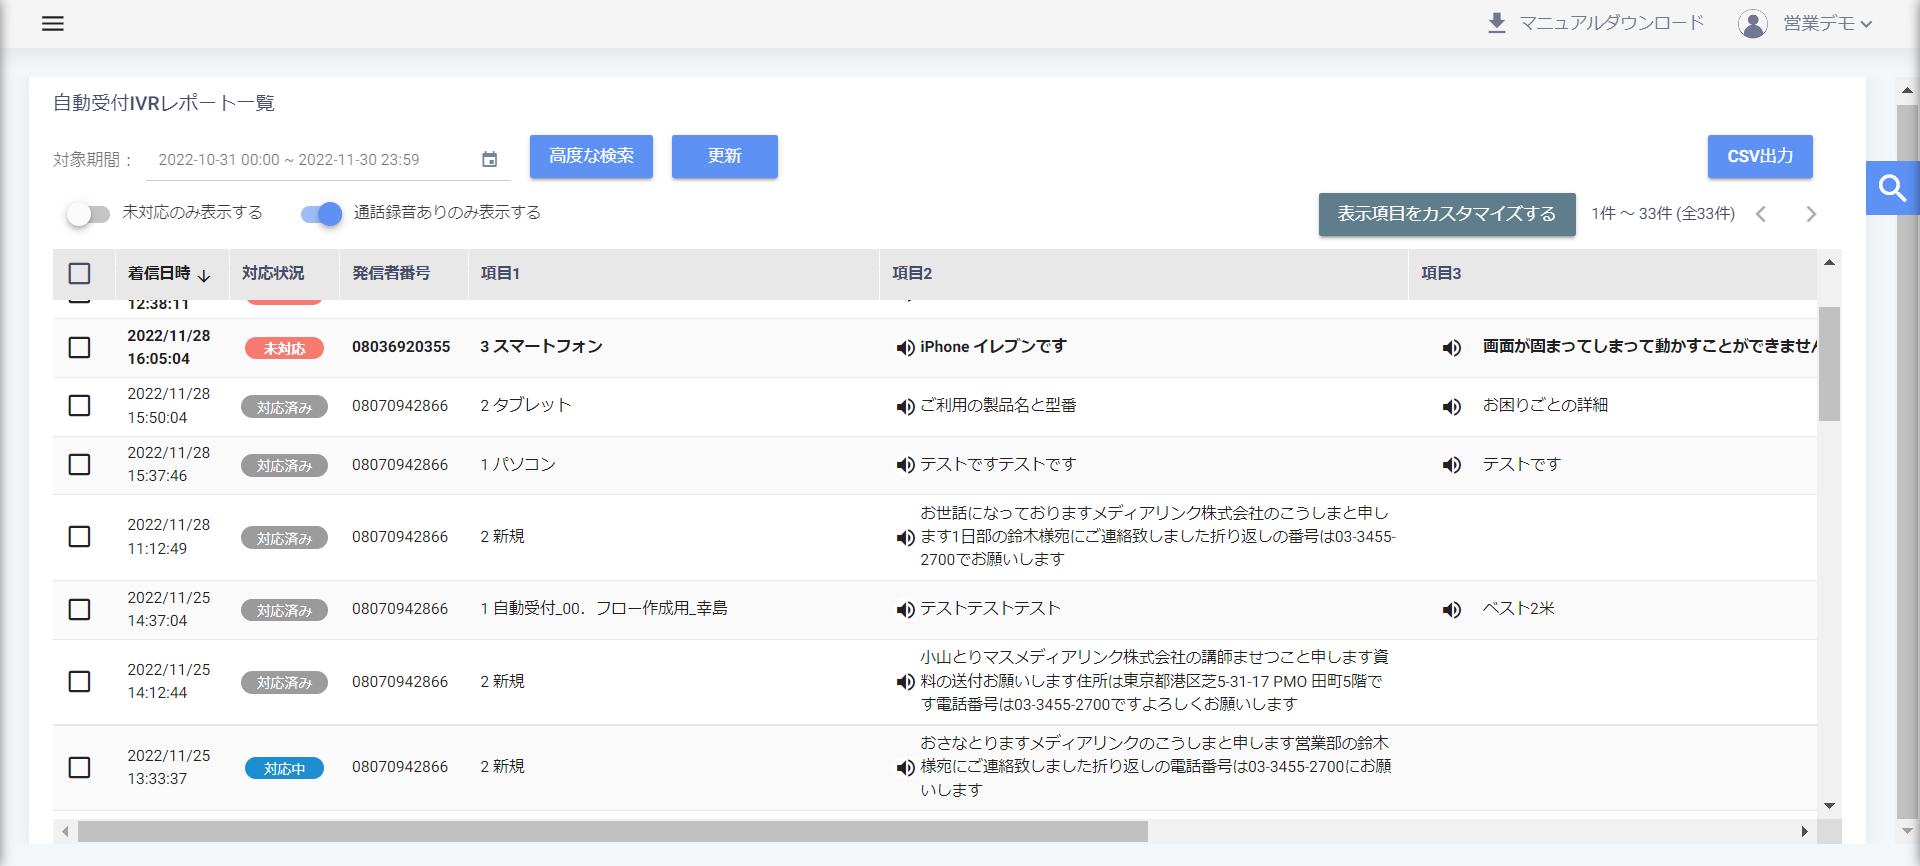Expand the 営業デモ account dropdown
This screenshot has width=1920, height=866.
(x=1827, y=24)
